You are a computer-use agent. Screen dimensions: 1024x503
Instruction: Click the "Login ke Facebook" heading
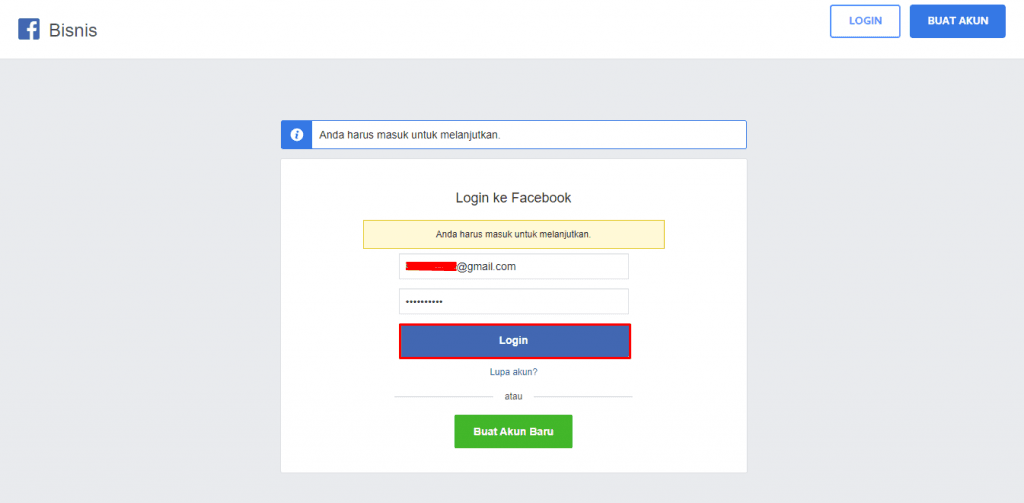[x=513, y=198]
